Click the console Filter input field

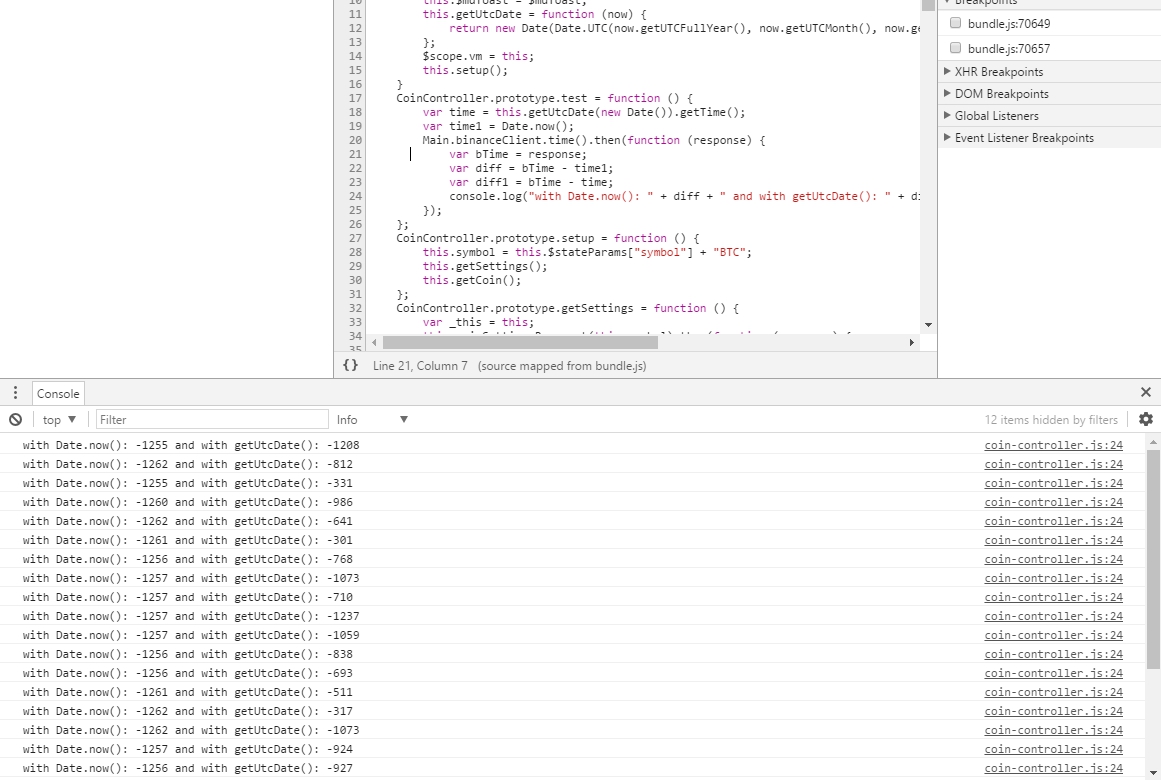click(x=212, y=419)
